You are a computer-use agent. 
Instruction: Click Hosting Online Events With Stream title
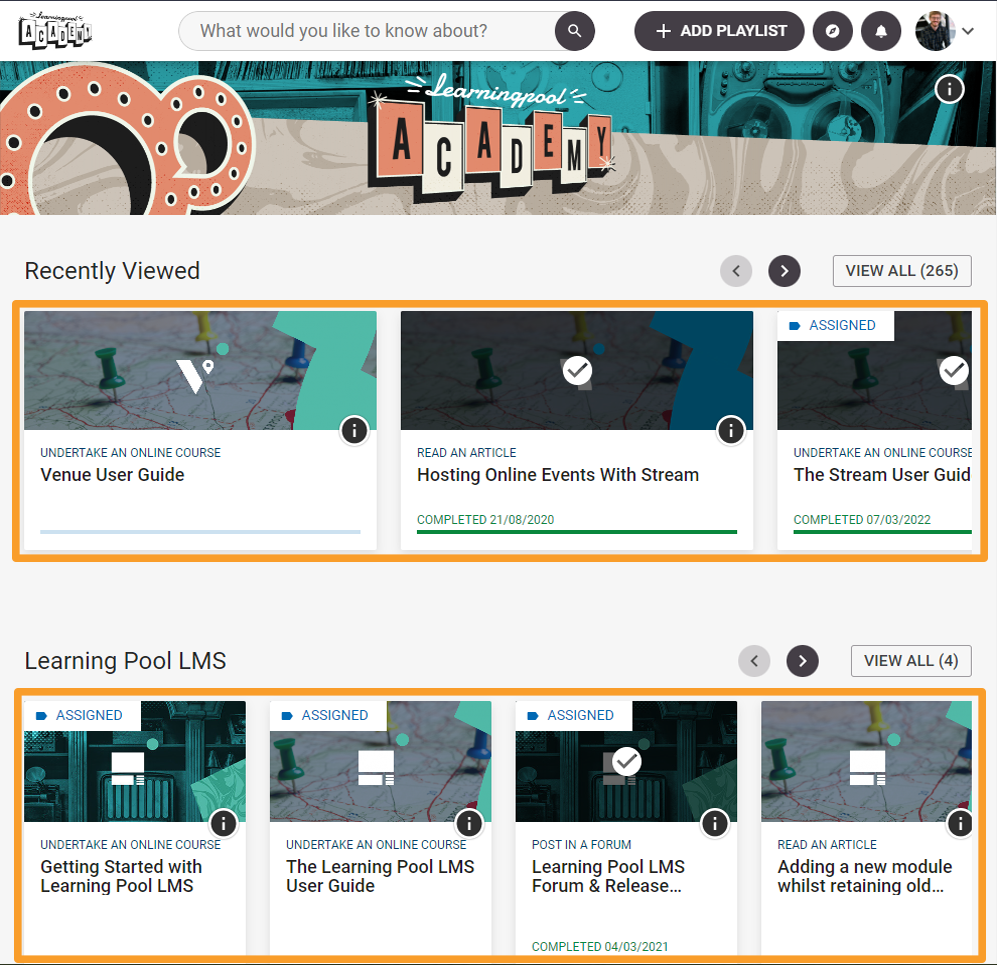coord(558,475)
